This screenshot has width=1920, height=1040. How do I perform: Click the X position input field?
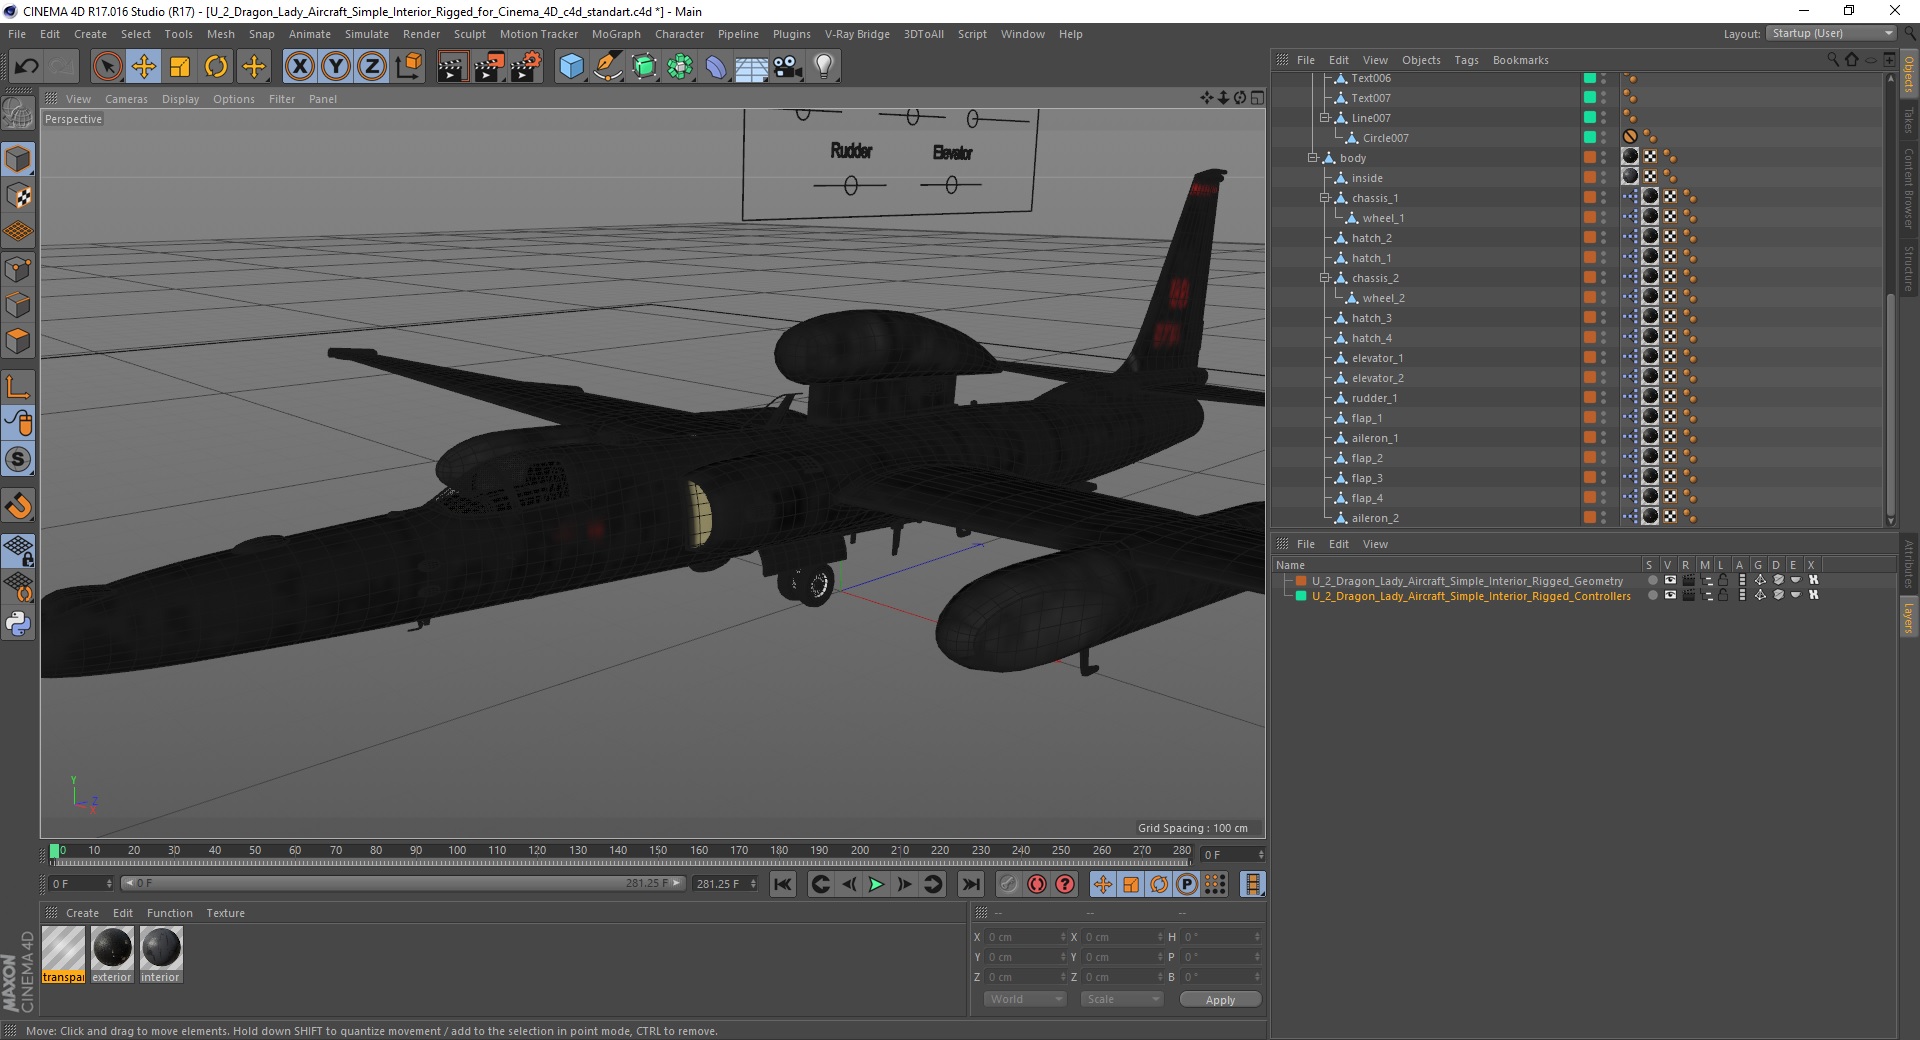[1026, 937]
